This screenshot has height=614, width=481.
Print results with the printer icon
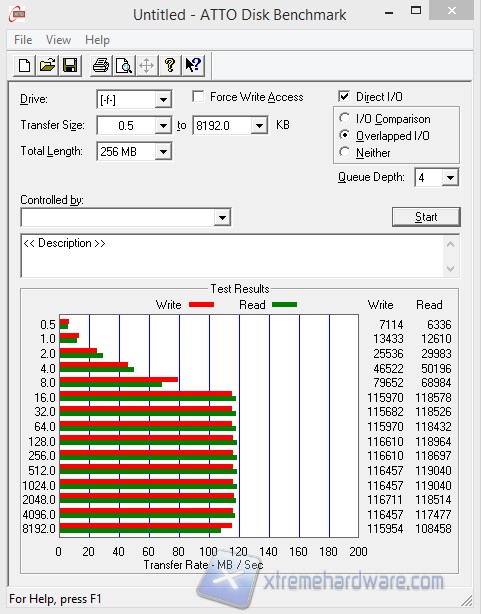click(101, 65)
